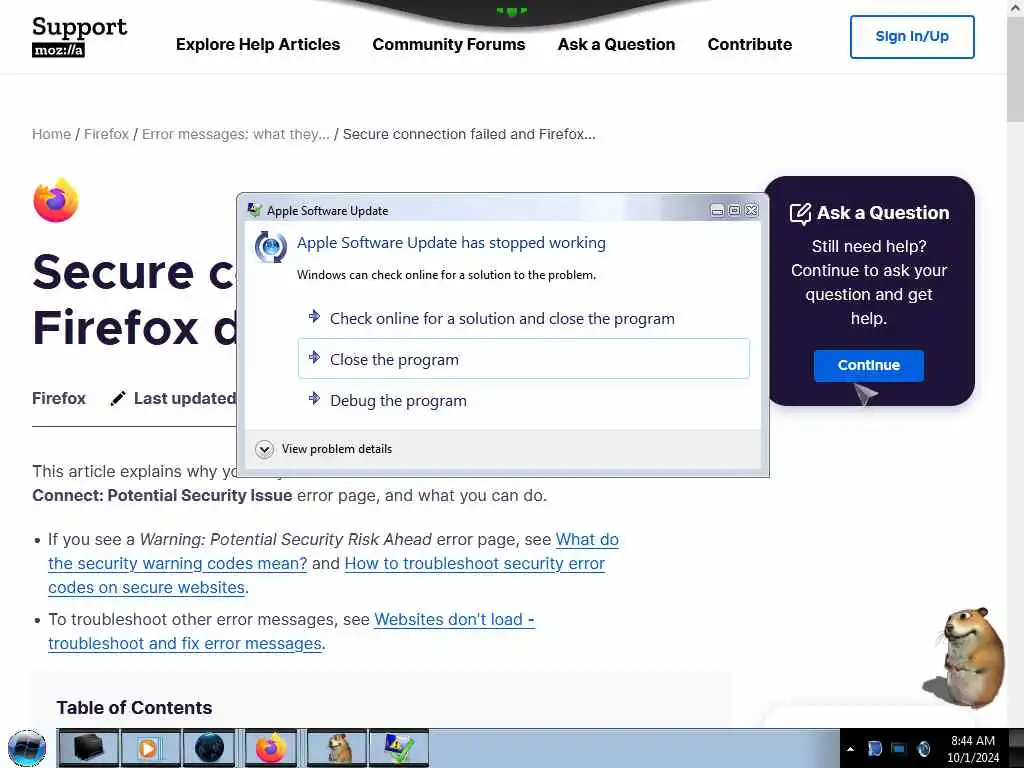Open the taskbar clock showing 8:44 AM
Viewport: 1024px width, 768px height.
click(x=973, y=749)
